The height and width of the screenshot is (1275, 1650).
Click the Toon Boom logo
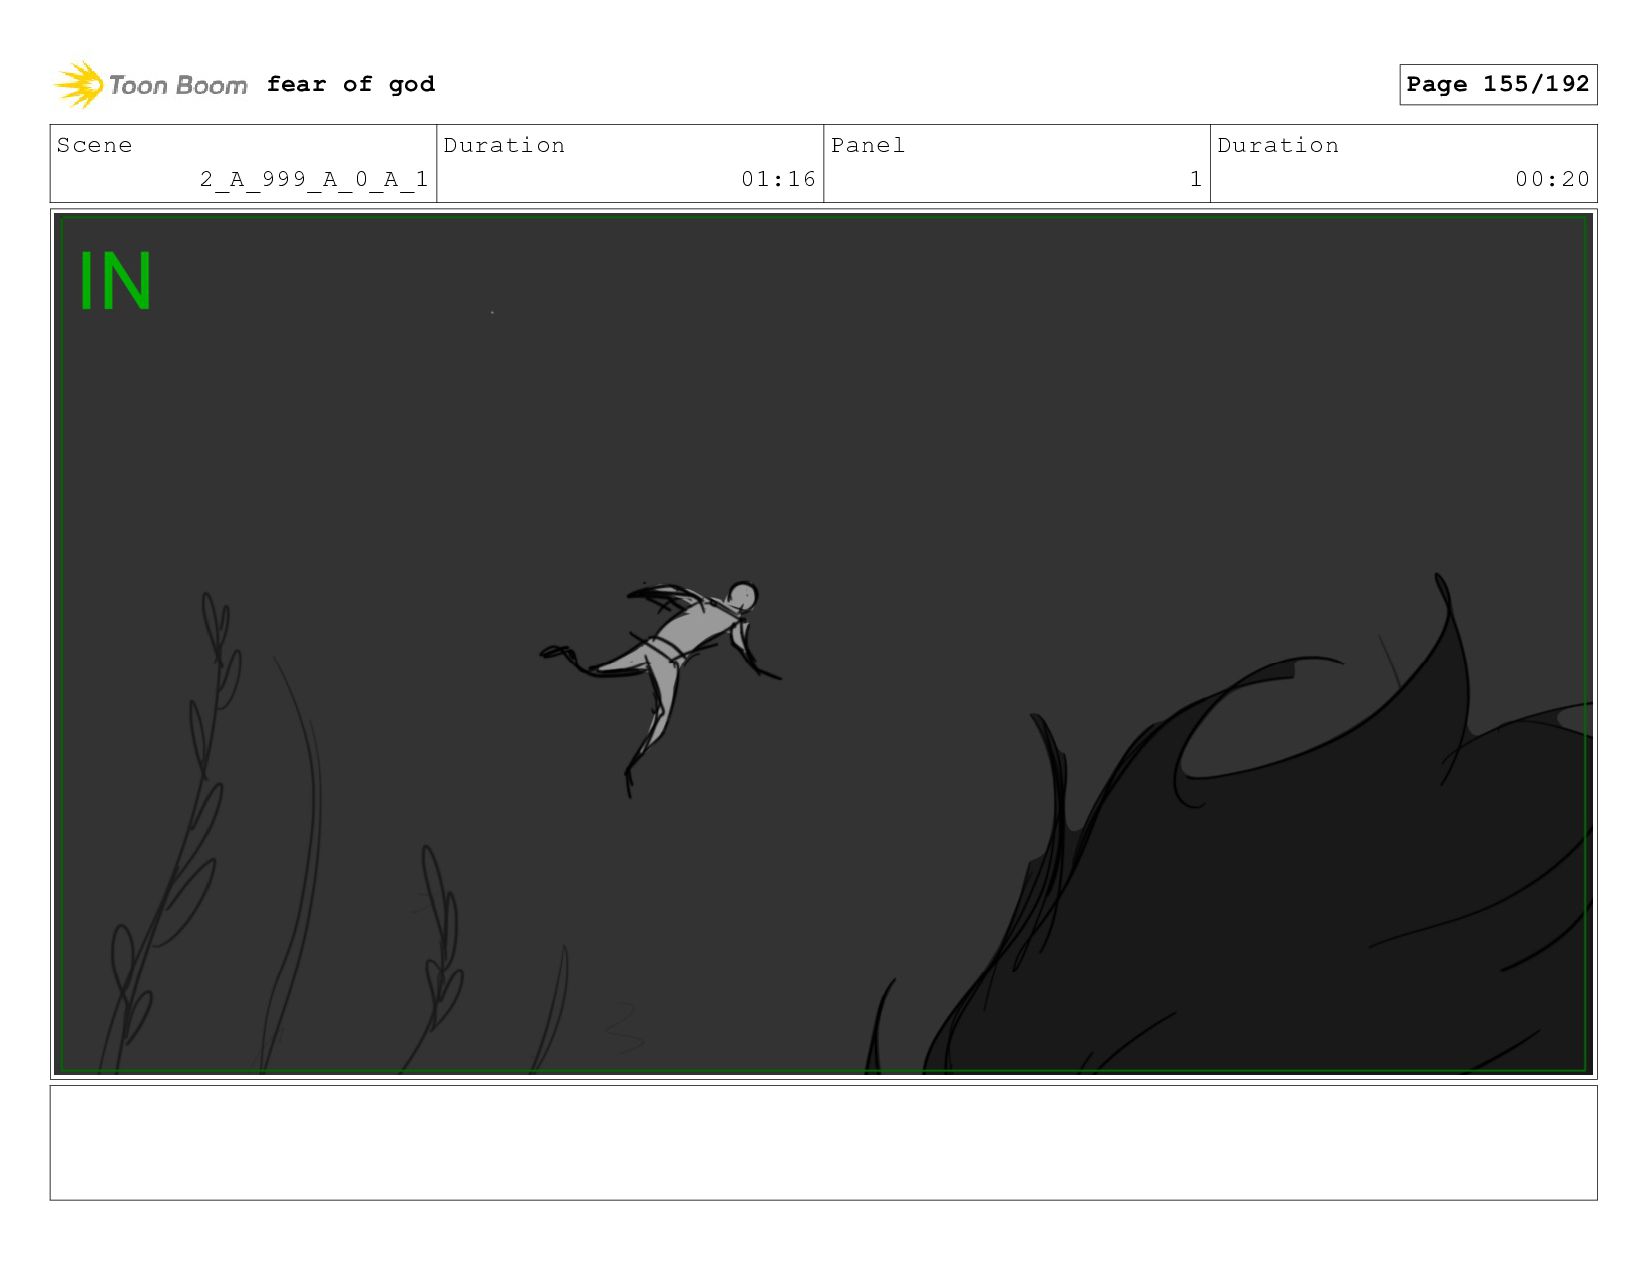coord(150,85)
